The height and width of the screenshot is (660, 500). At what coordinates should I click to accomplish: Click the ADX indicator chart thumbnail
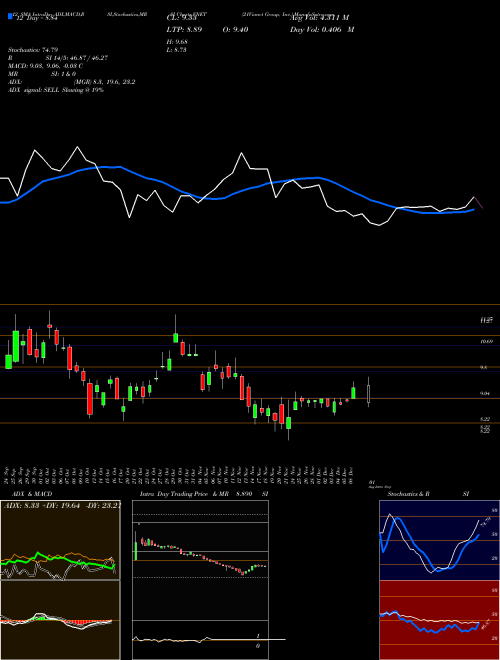click(60, 540)
